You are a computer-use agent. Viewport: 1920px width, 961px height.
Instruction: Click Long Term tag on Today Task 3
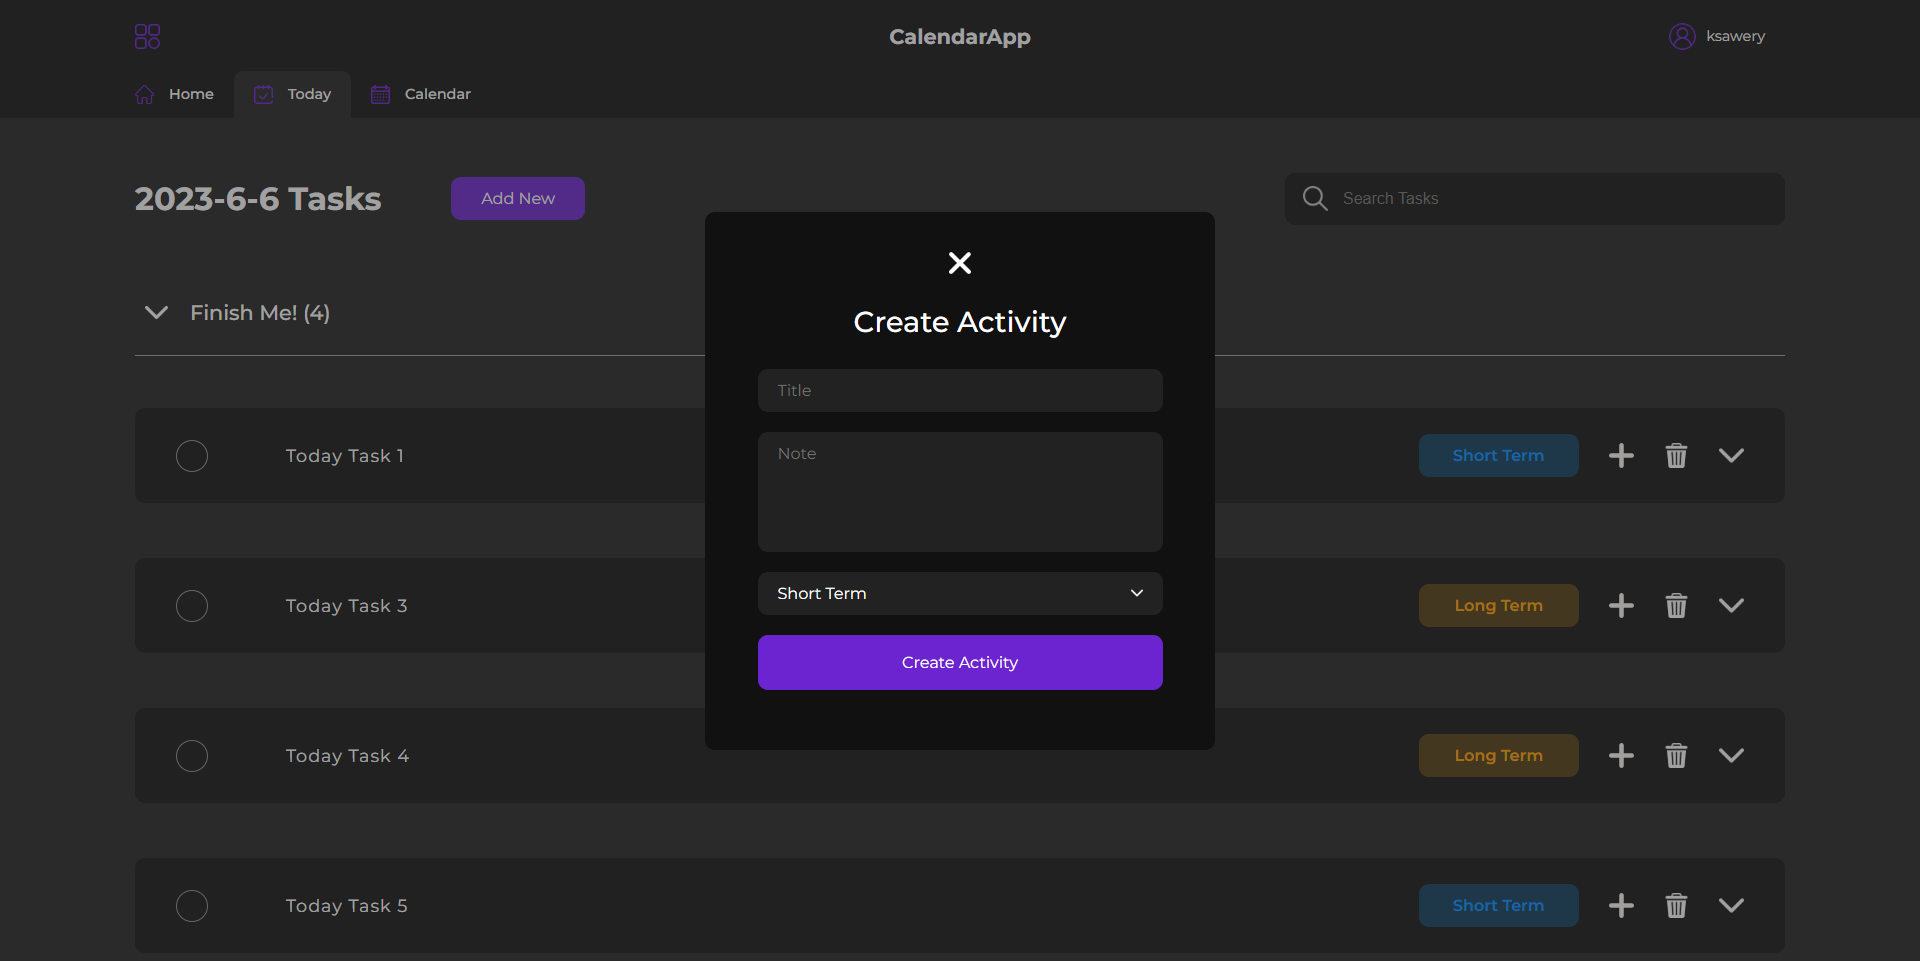(x=1498, y=606)
